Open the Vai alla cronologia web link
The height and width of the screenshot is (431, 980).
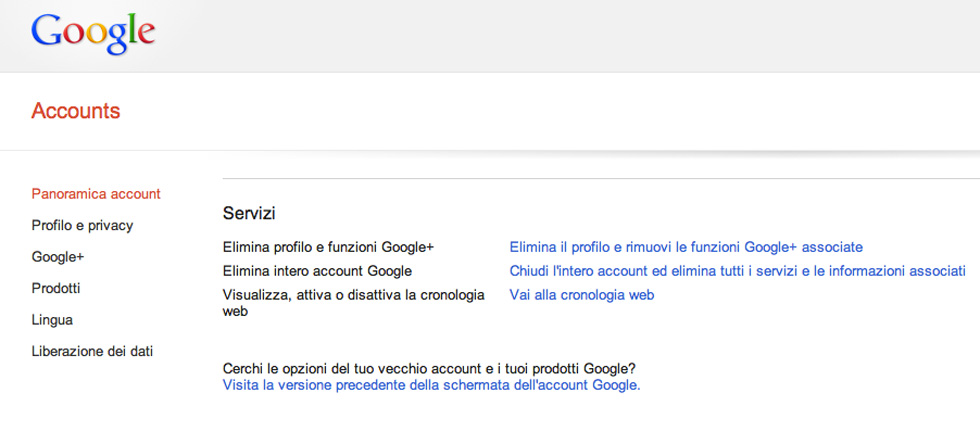[x=582, y=295]
